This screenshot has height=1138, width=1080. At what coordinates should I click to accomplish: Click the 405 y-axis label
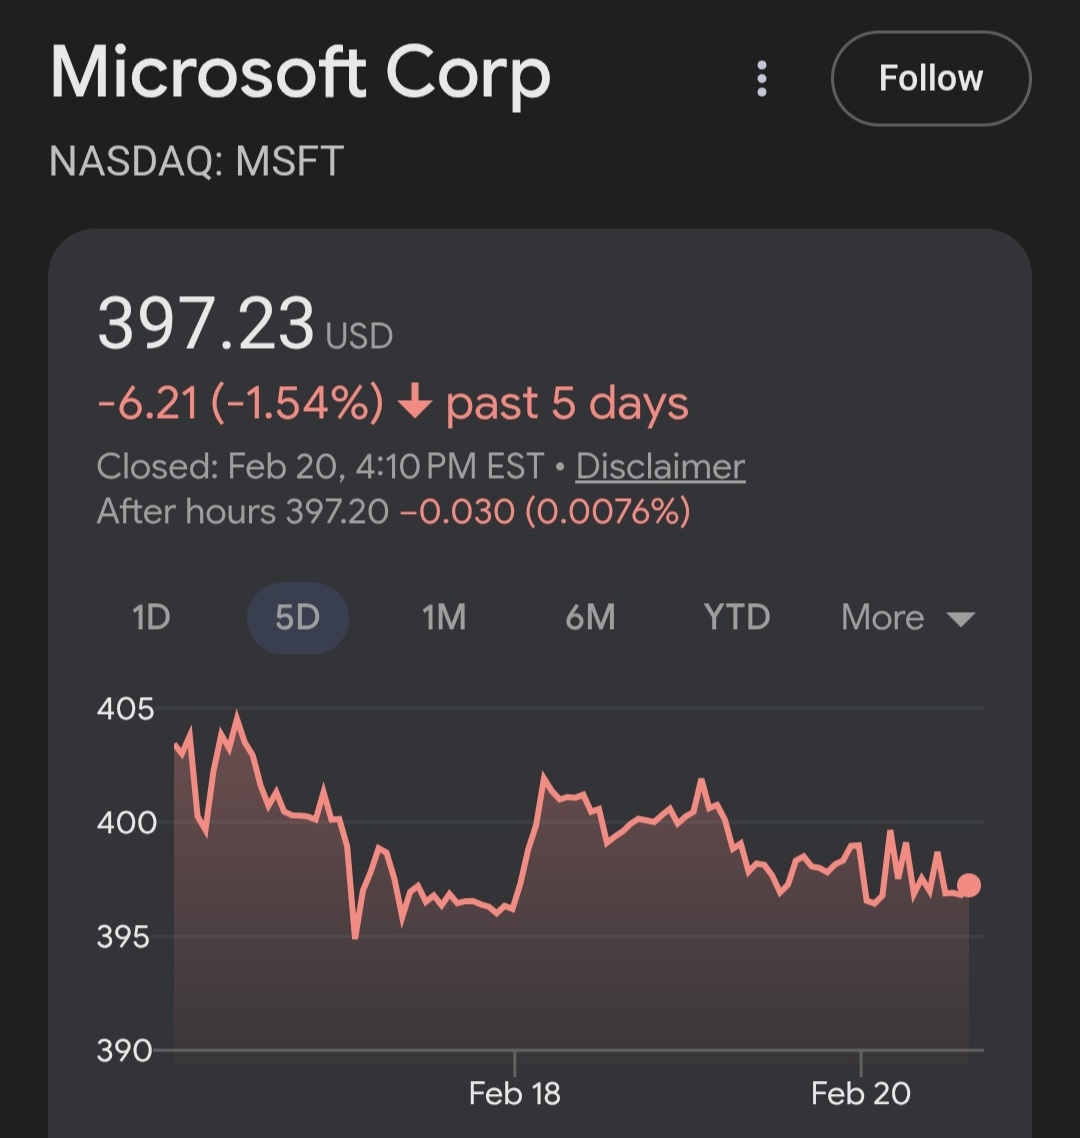125,709
